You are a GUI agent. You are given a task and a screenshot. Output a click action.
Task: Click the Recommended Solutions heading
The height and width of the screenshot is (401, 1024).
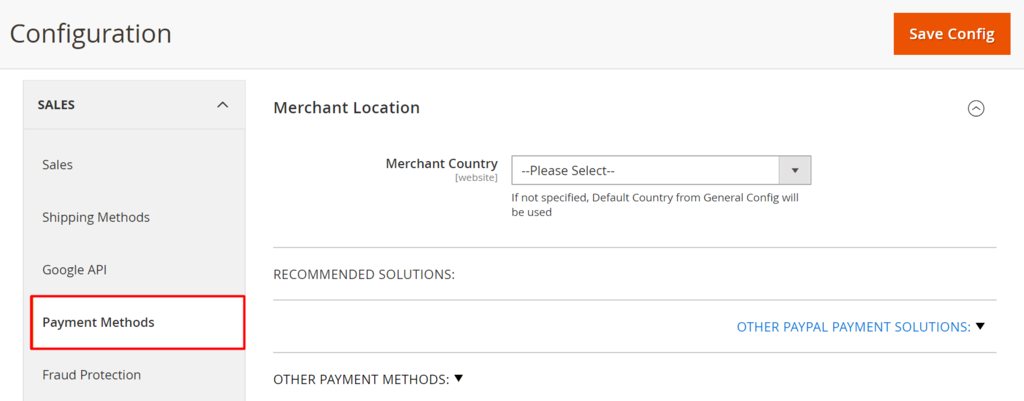pyautogui.click(x=364, y=273)
